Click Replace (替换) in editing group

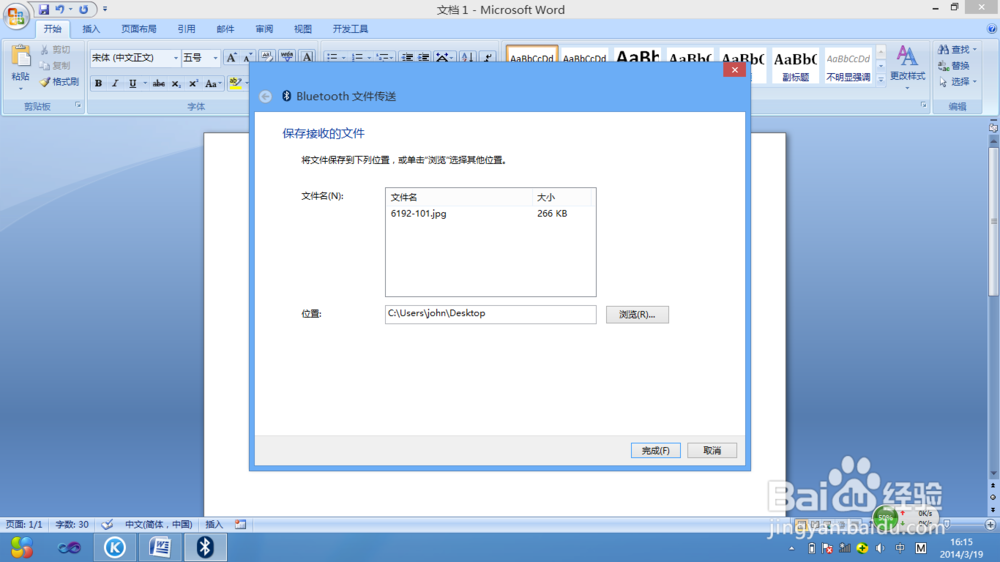point(954,66)
